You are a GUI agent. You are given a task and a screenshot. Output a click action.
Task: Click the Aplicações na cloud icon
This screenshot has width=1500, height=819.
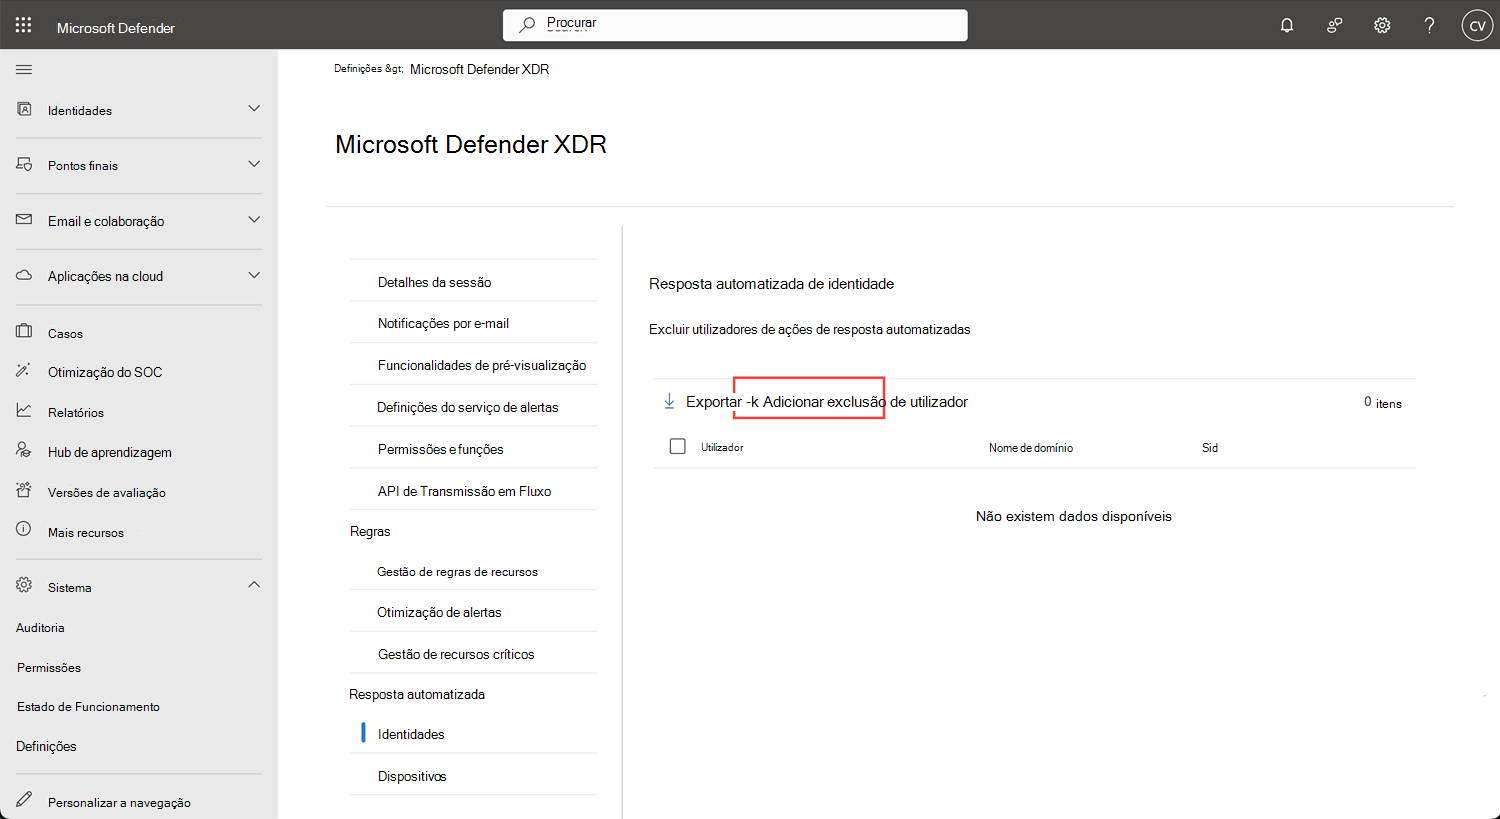click(x=24, y=275)
